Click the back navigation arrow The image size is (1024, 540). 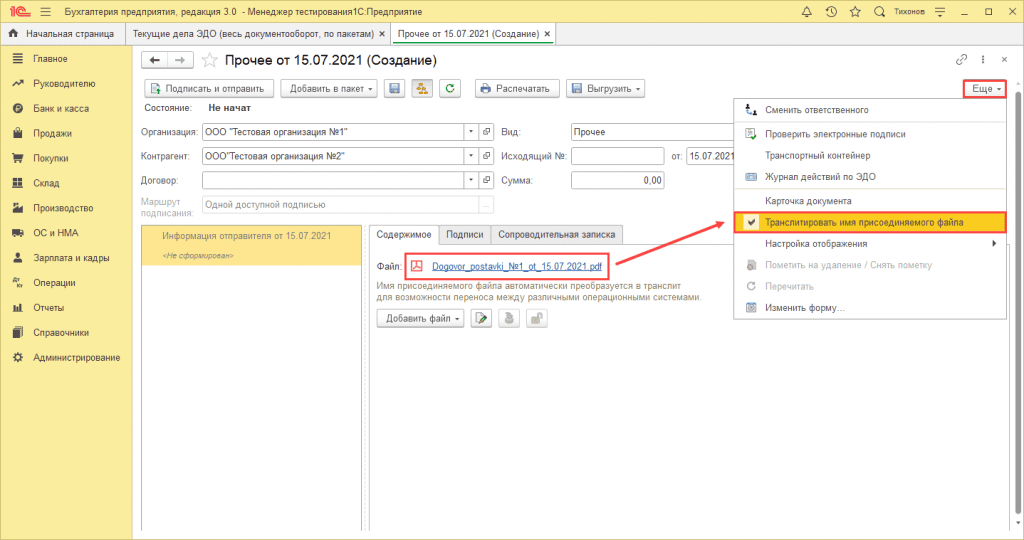click(155, 60)
